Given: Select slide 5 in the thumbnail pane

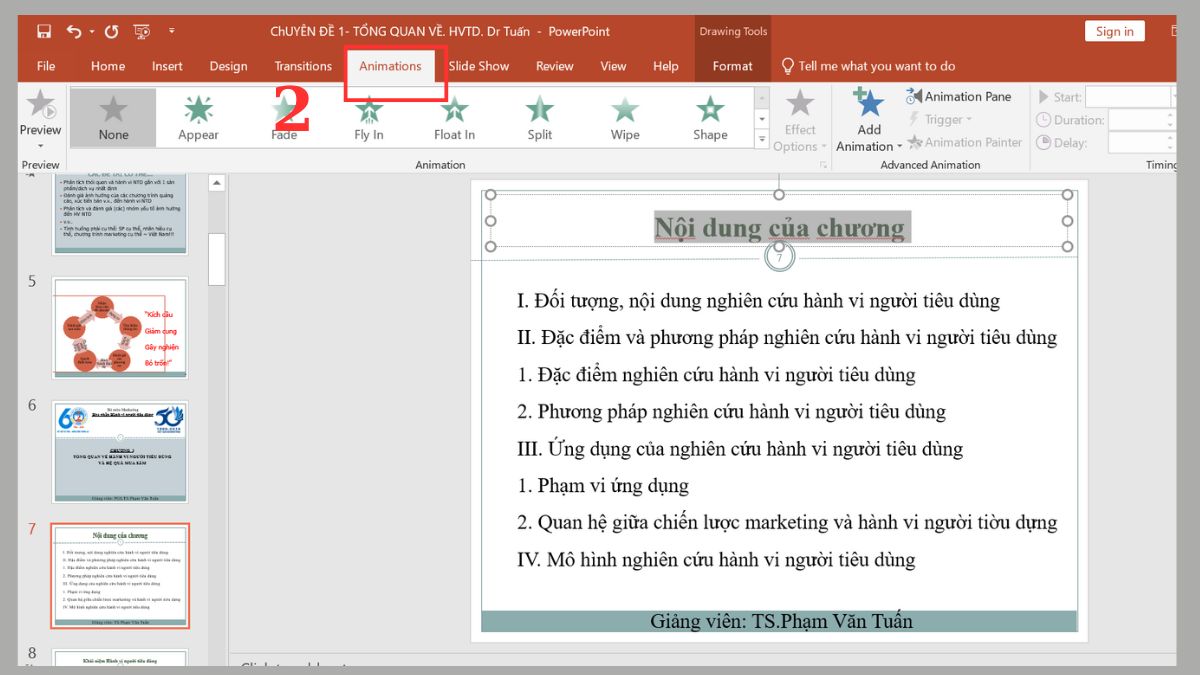Looking at the screenshot, I should [120, 326].
